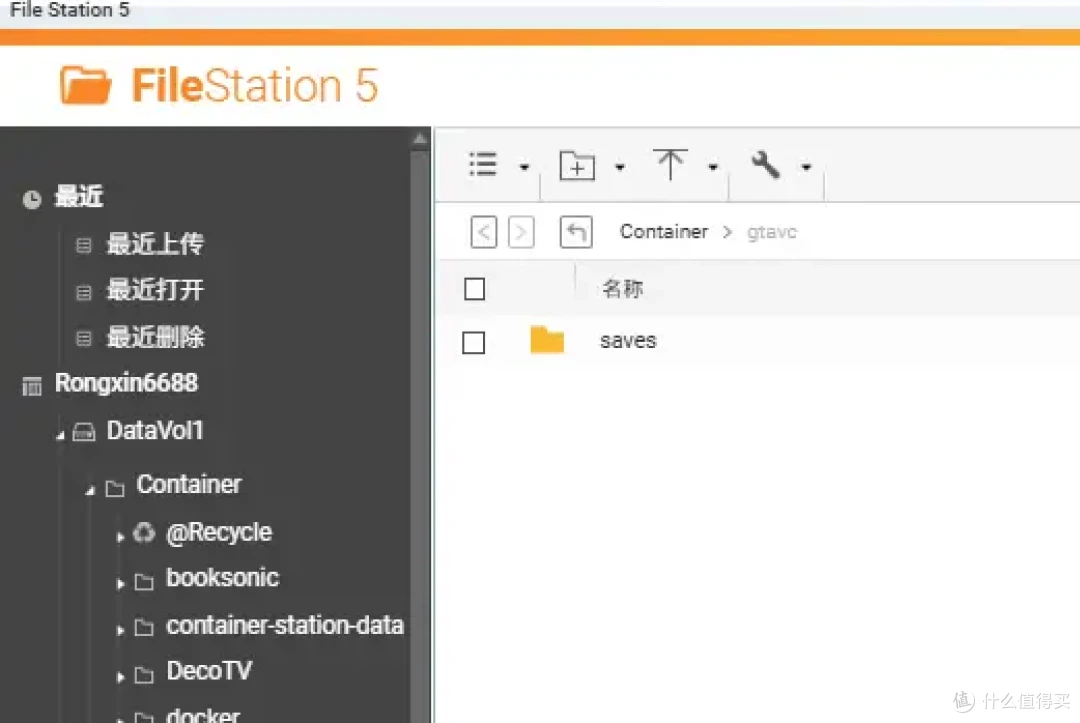Open 最近上传 in the sidebar
This screenshot has width=1080, height=723.
155,243
